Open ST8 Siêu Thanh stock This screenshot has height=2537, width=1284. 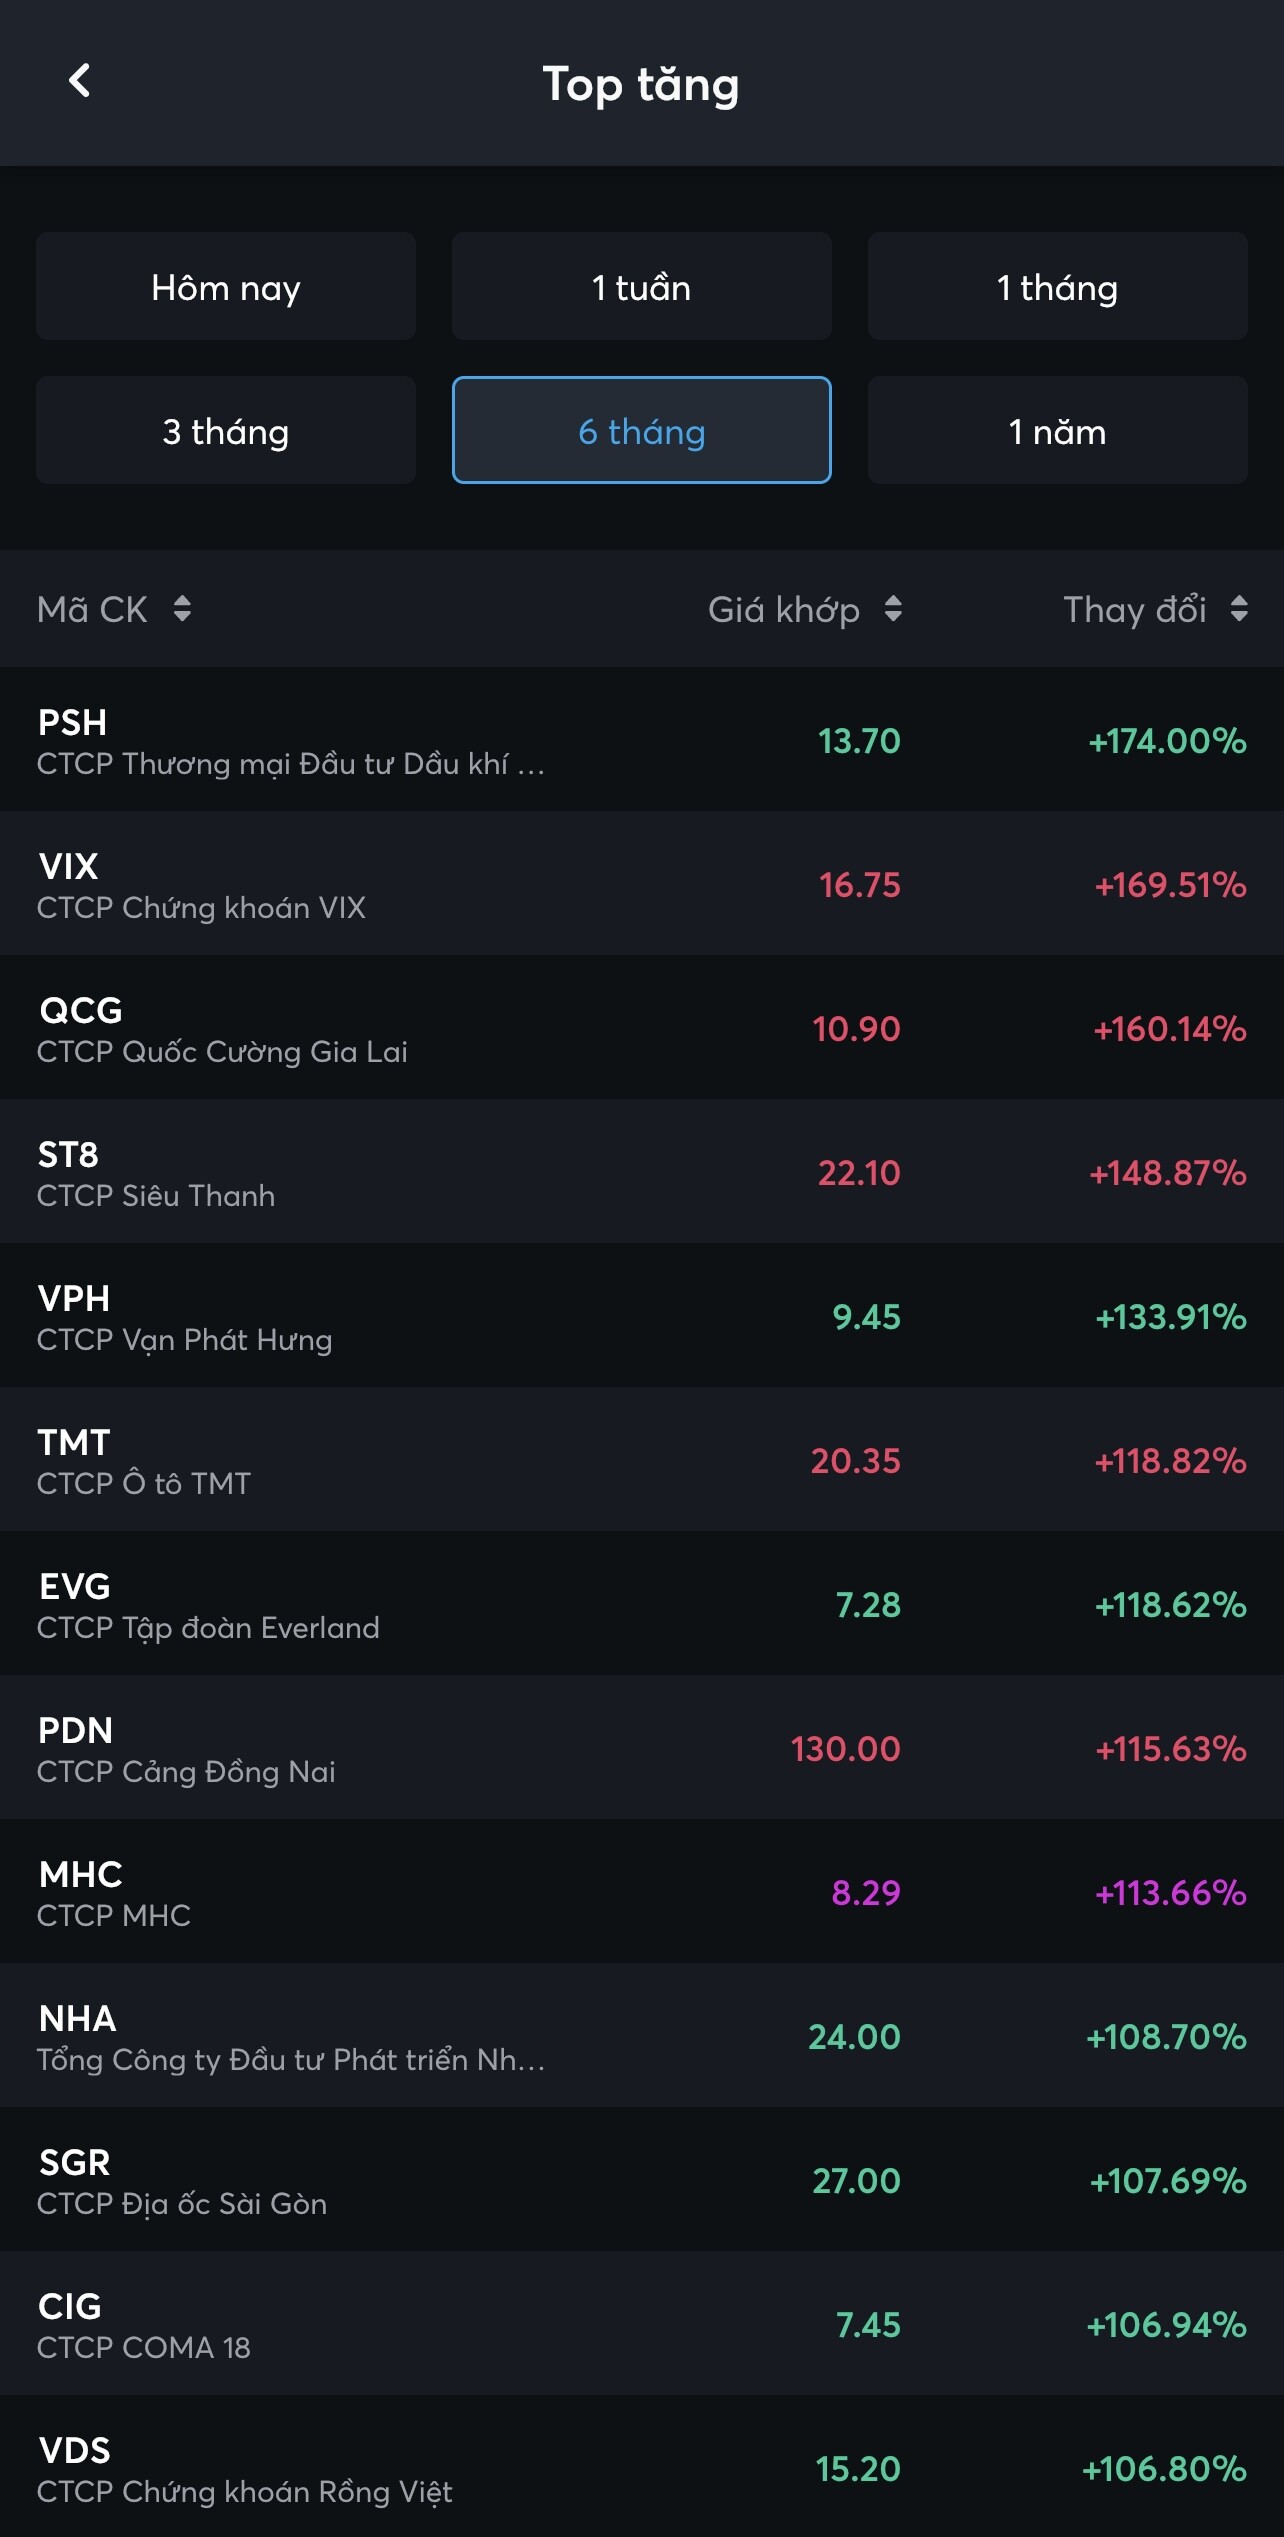point(641,1172)
